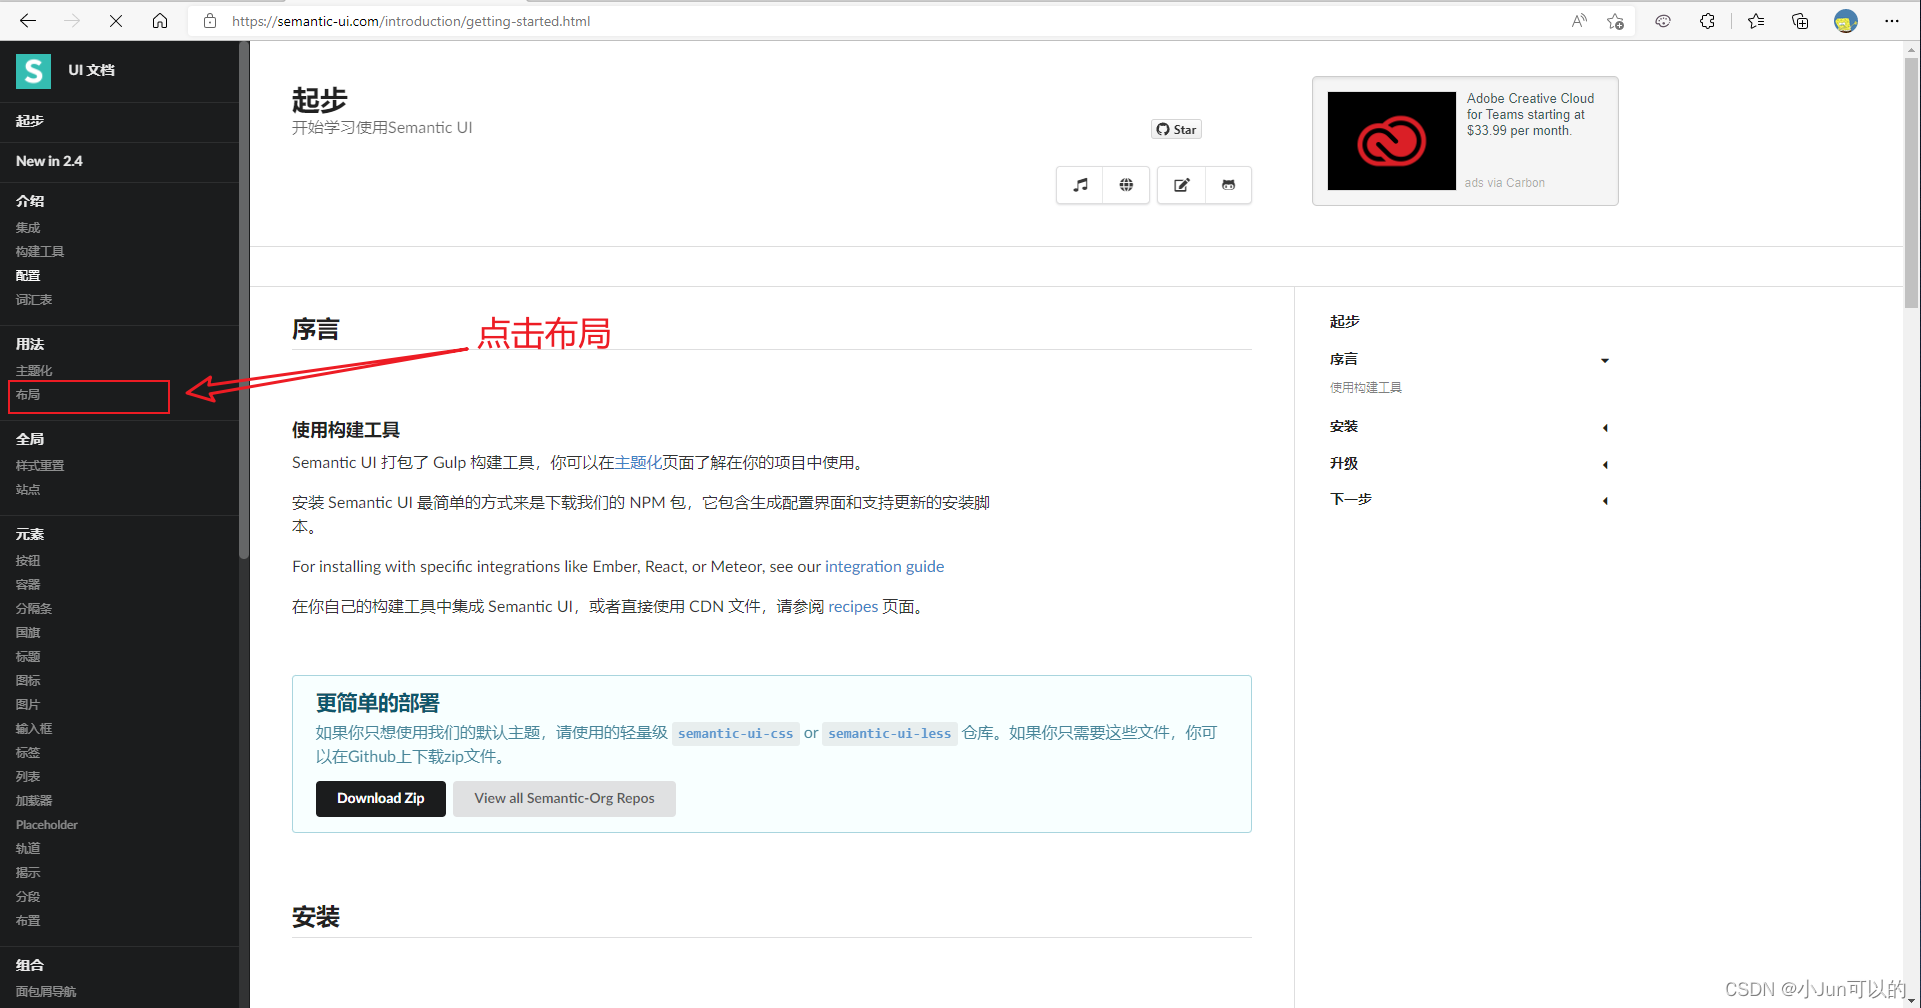Click the music note icon button
This screenshot has width=1921, height=1008.
[1080, 185]
